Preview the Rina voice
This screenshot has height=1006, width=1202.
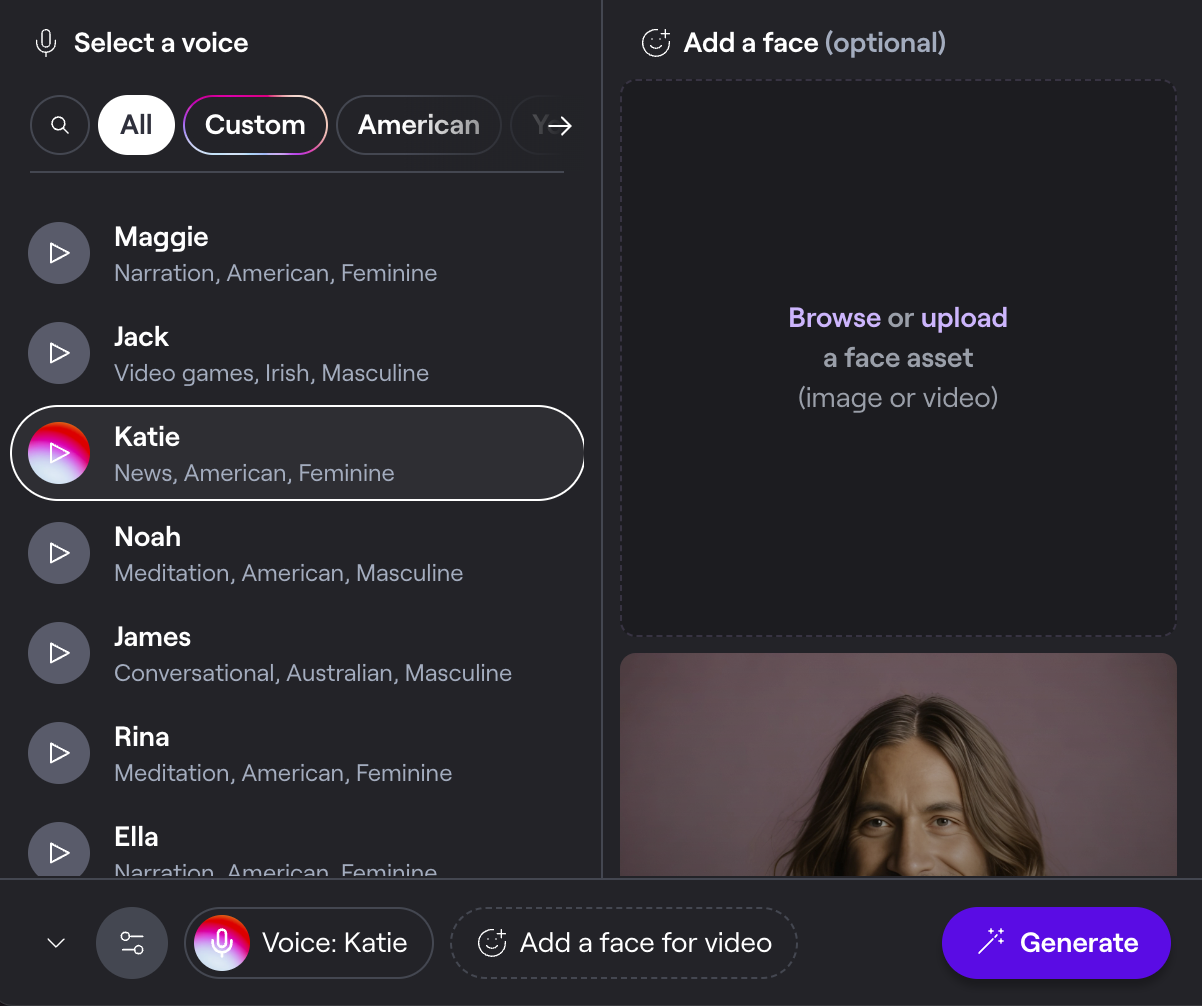pyautogui.click(x=59, y=753)
